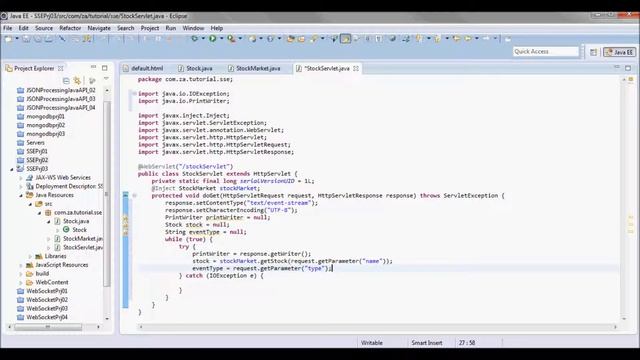Click the highlighted Toggle Mark Occurrences icon
This screenshot has height=360, width=640.
tap(345, 39)
